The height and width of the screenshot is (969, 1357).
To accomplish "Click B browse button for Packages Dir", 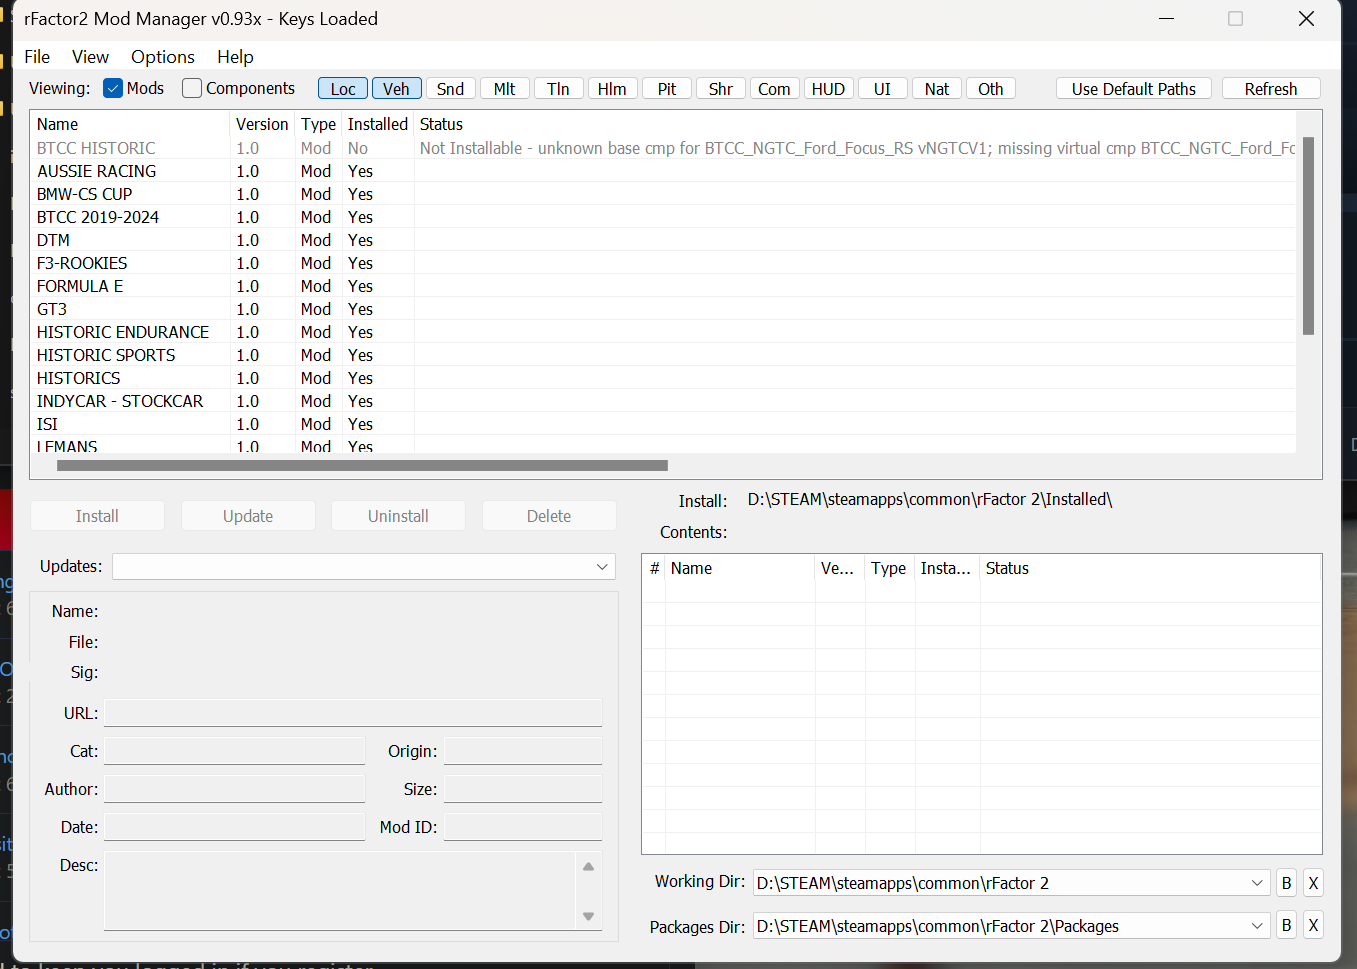I will 1286,926.
